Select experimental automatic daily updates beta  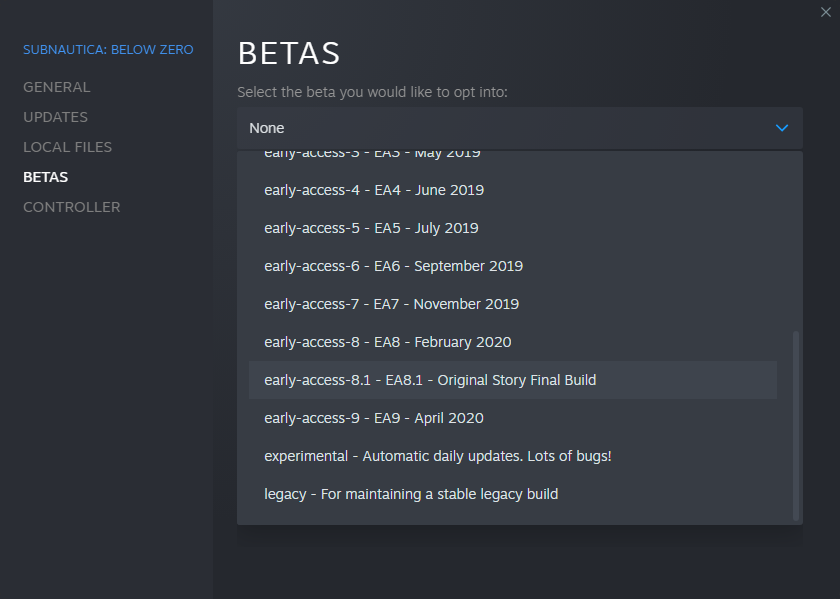437,456
